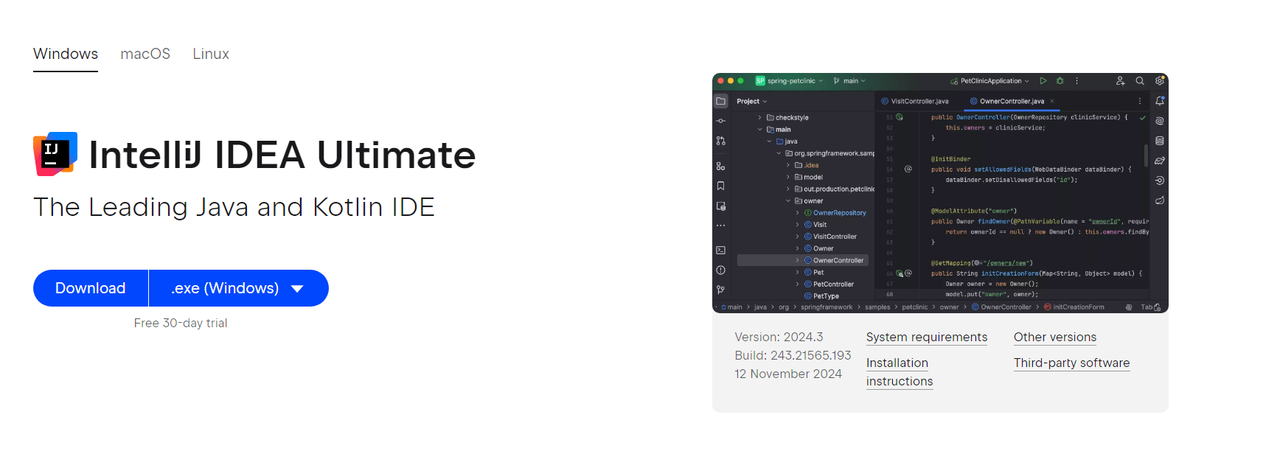
Task: Expand the checkstyle folder arrow
Action: coord(760,117)
